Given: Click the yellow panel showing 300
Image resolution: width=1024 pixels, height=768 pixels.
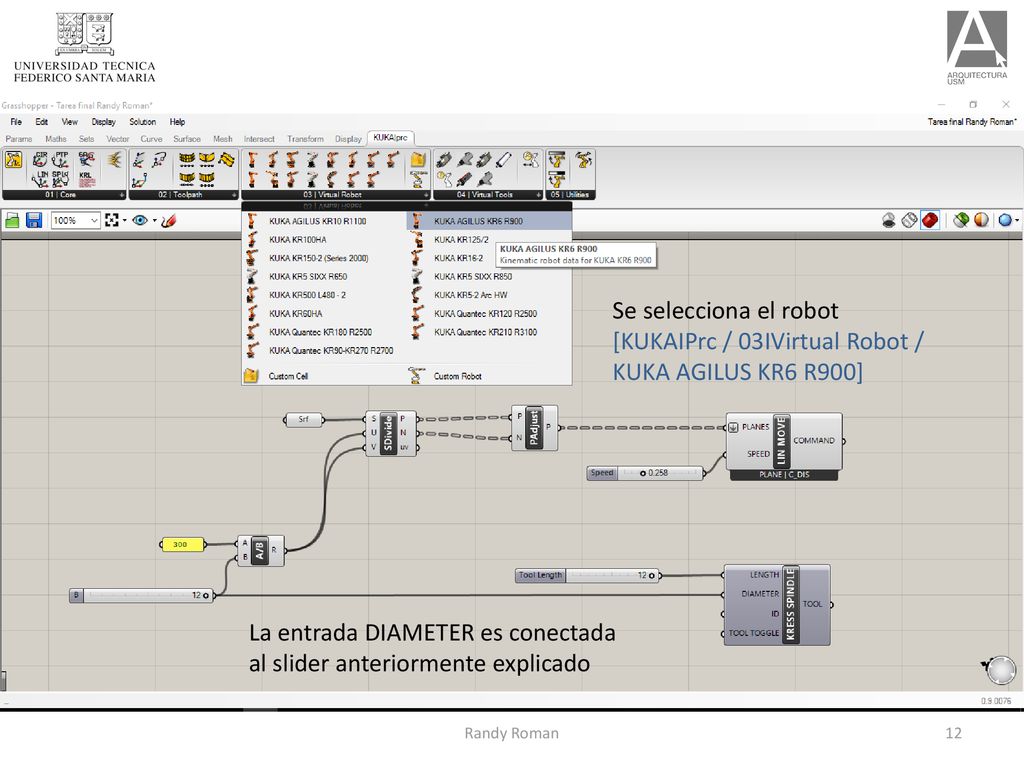Looking at the screenshot, I should pos(182,544).
